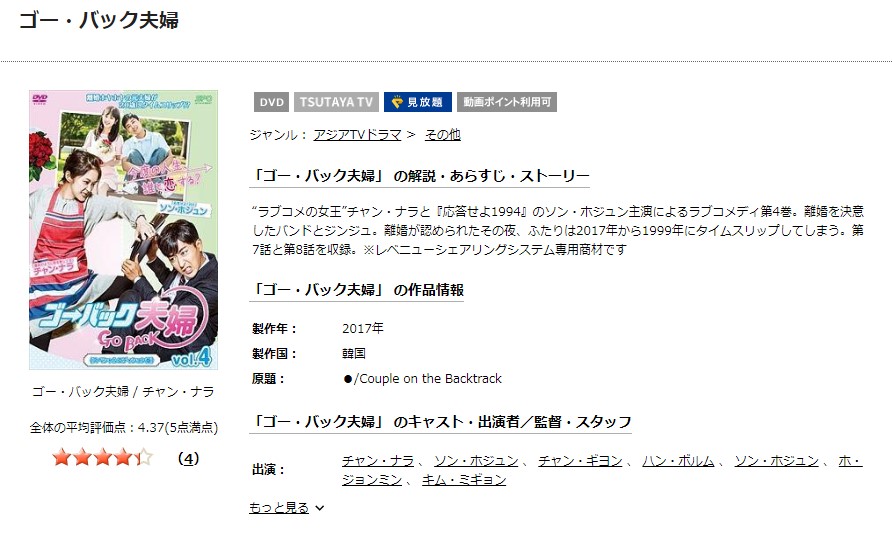Screen dimensions: 892x536
Task: Open cast link チャン・ギヨン
Action: pyautogui.click(x=580, y=460)
